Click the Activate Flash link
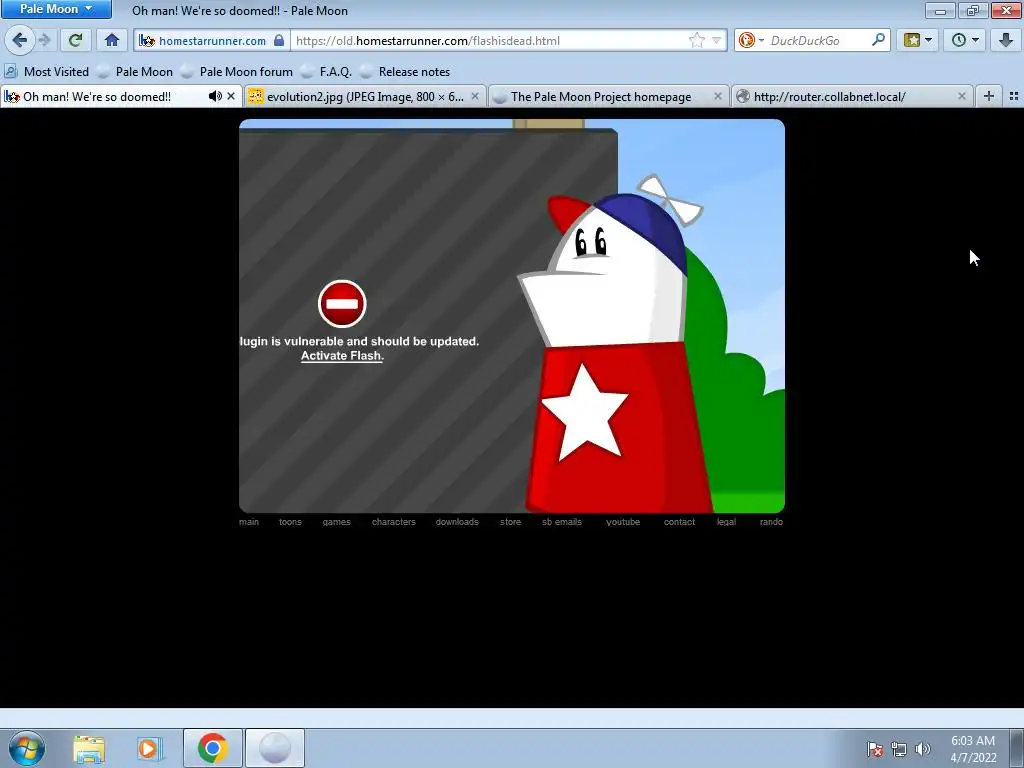 click(342, 356)
